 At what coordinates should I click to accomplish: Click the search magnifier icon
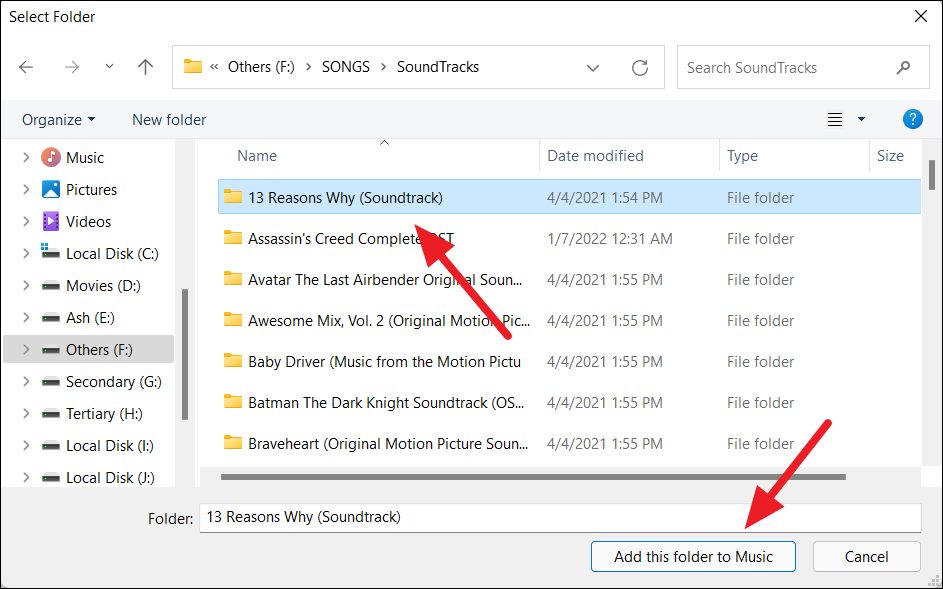click(x=903, y=68)
